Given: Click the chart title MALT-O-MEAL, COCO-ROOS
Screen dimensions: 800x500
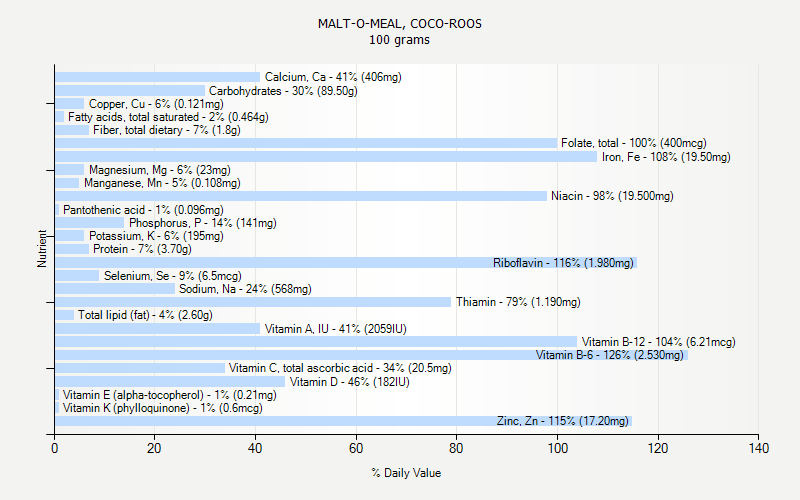Looking at the screenshot, I should click(399, 24).
